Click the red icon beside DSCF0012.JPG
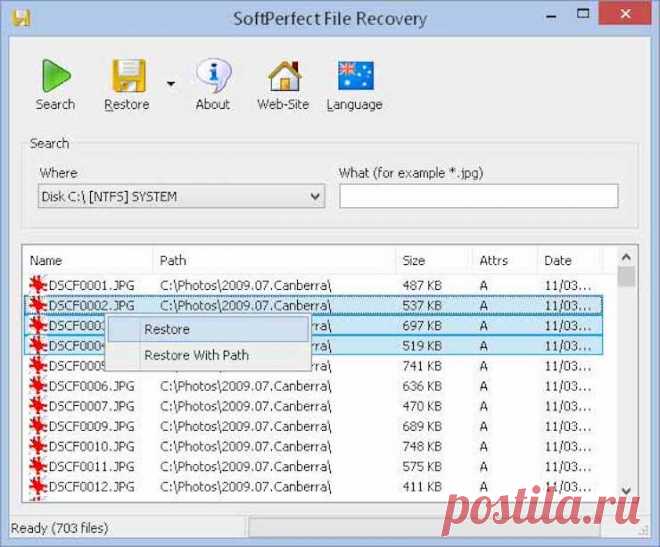Screen dimensions: 660x547 click(38, 486)
